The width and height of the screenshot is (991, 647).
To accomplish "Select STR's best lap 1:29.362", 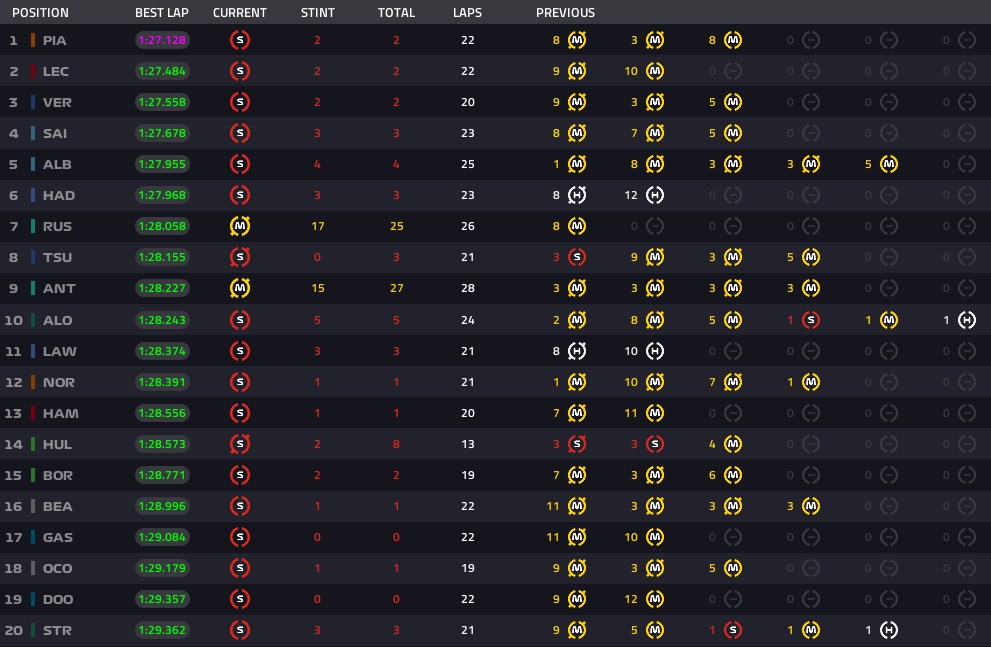I will 162,629.
